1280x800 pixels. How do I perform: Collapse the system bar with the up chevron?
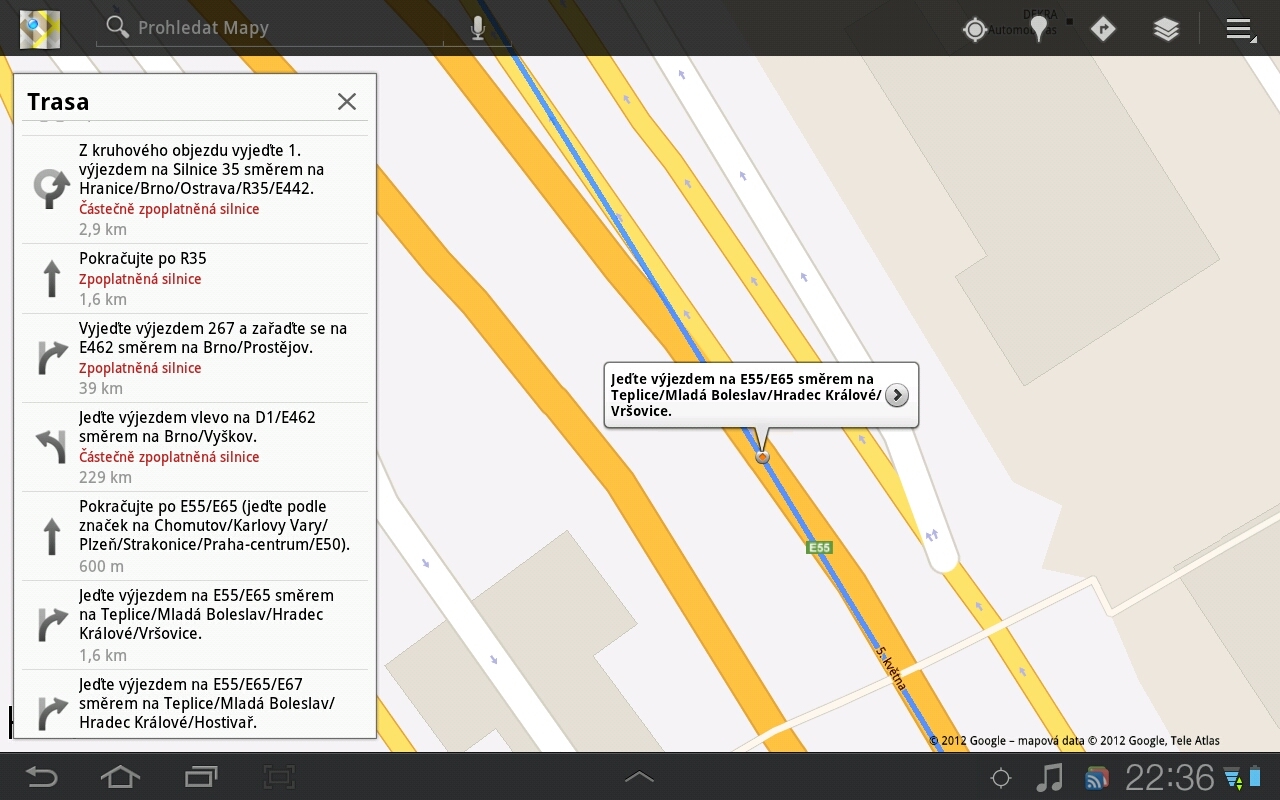(639, 776)
